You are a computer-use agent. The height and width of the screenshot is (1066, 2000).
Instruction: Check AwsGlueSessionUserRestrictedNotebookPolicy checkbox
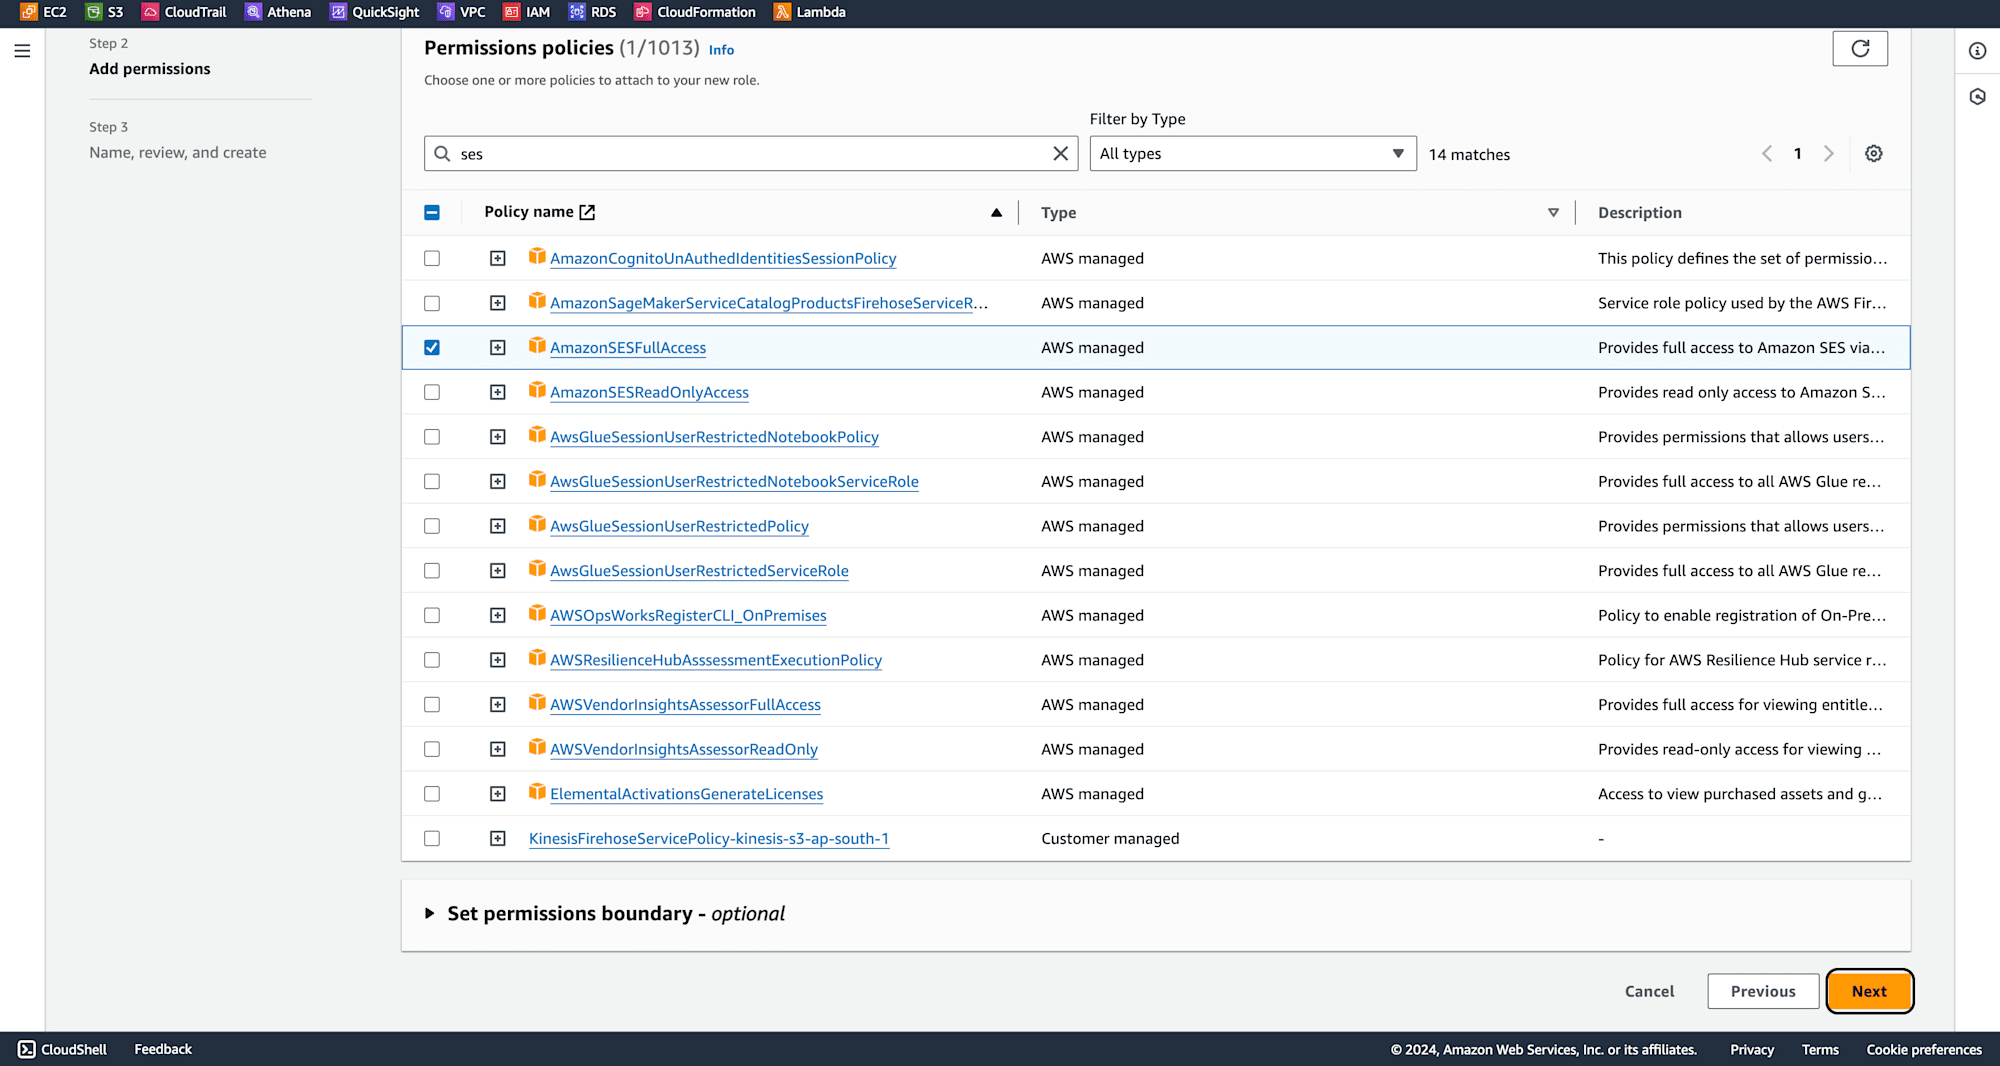point(432,437)
